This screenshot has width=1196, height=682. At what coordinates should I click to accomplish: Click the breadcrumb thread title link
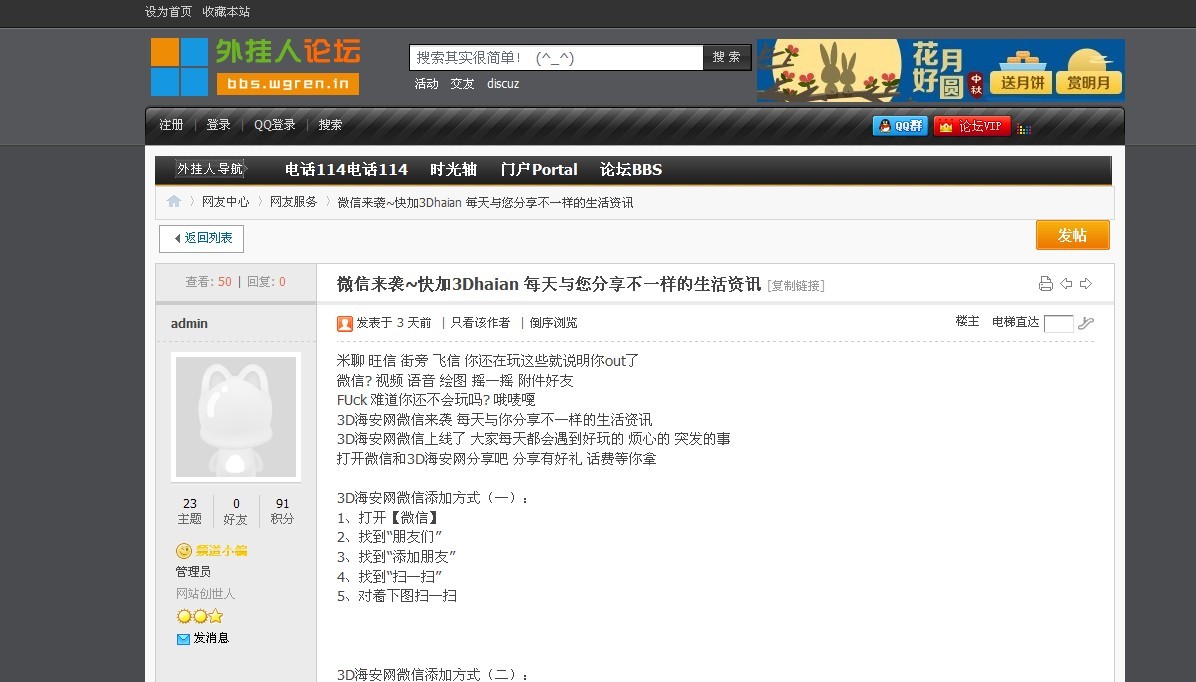485,202
